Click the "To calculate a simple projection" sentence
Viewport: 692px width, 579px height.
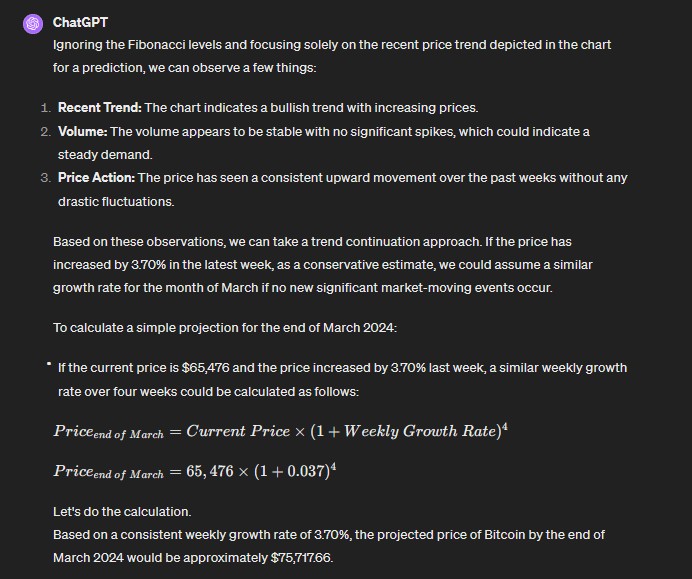click(226, 329)
